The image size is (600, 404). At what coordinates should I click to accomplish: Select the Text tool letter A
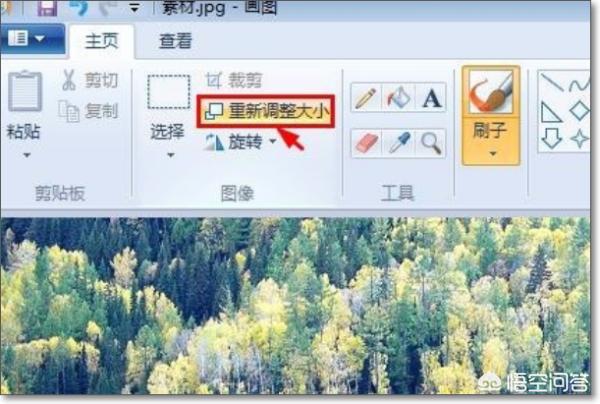[x=431, y=98]
